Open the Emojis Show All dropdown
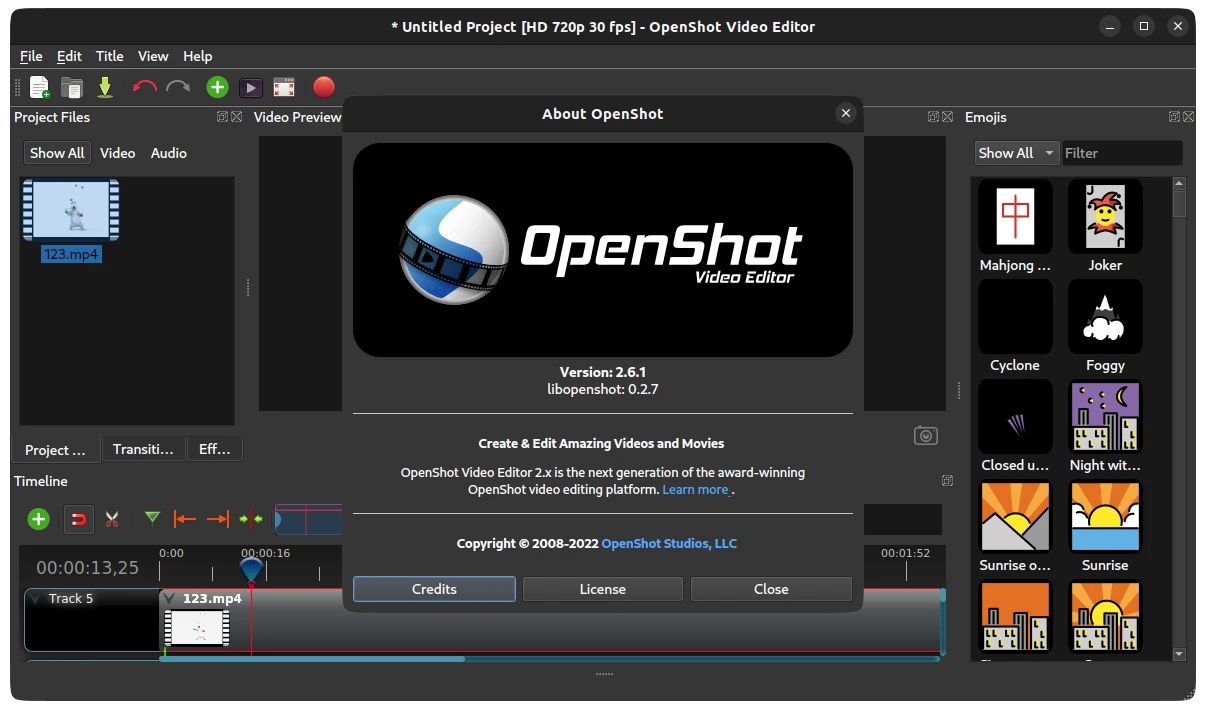Image resolution: width=1206 pixels, height=711 pixels. [1016, 153]
